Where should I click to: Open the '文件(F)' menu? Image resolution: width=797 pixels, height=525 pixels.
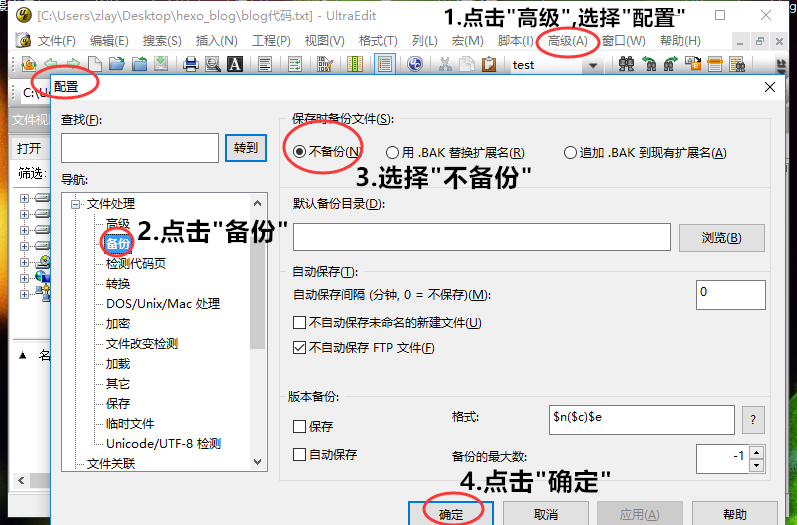pos(56,41)
